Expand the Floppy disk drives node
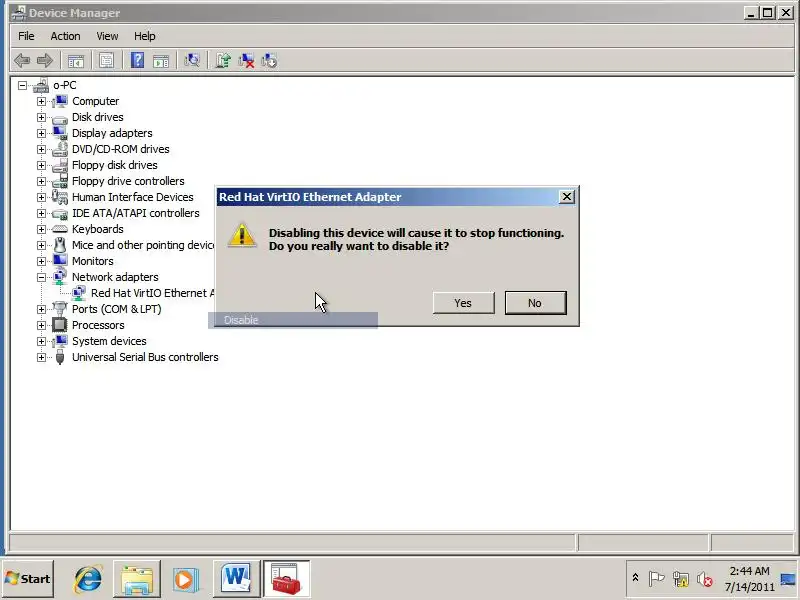The image size is (800, 600). tap(41, 165)
